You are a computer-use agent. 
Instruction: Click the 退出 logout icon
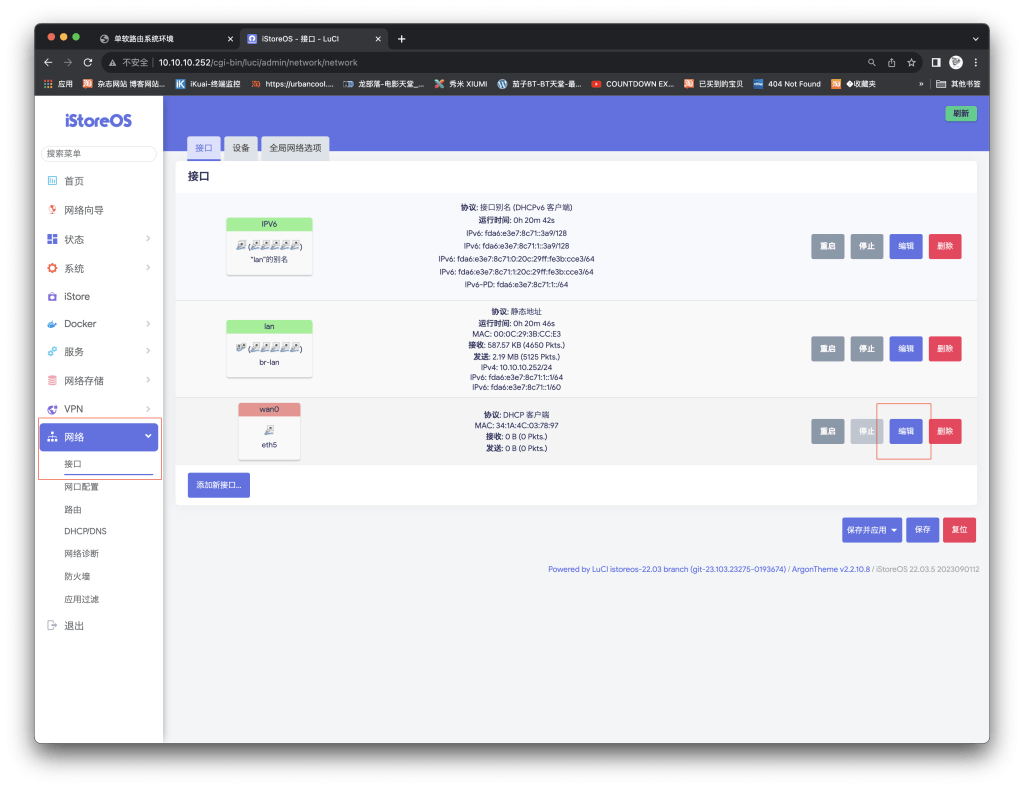(52, 626)
